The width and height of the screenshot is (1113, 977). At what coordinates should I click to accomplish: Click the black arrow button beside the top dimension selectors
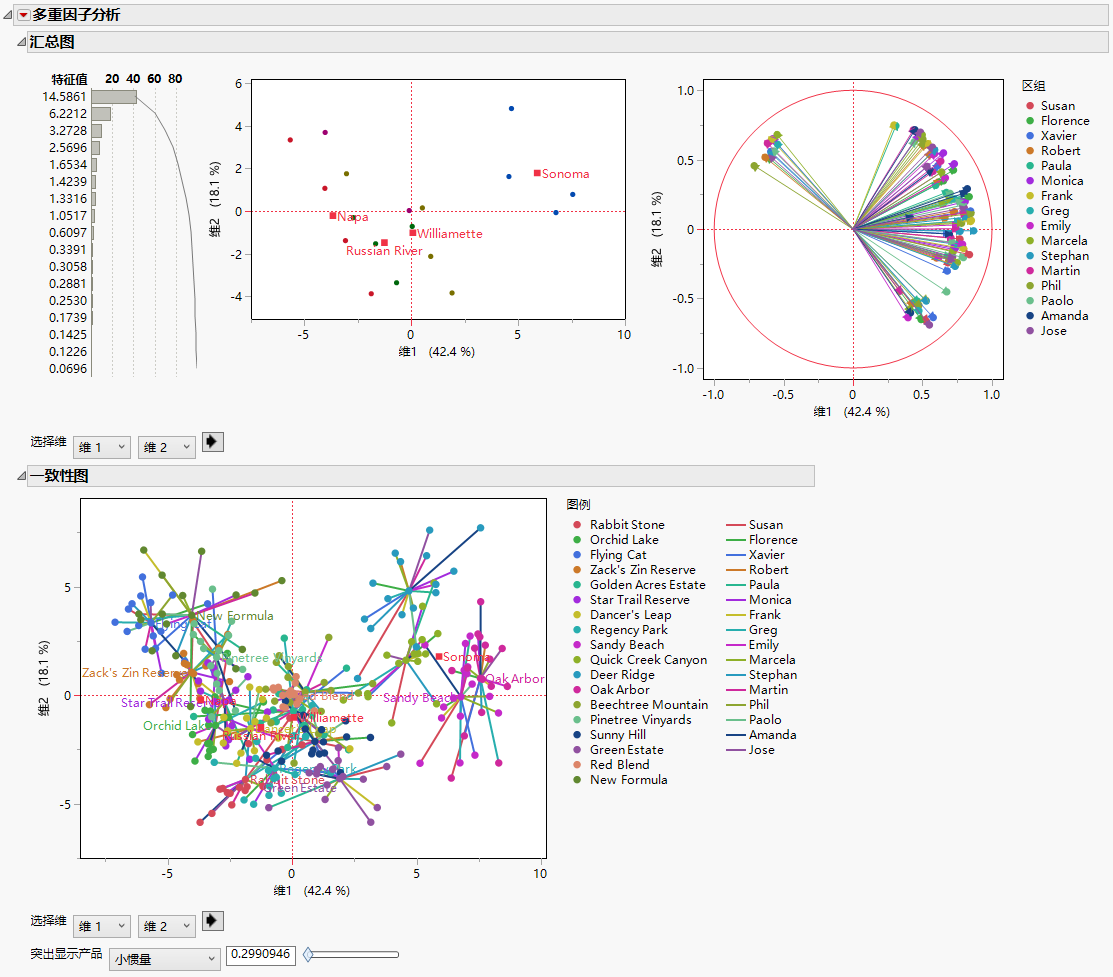coord(212,441)
